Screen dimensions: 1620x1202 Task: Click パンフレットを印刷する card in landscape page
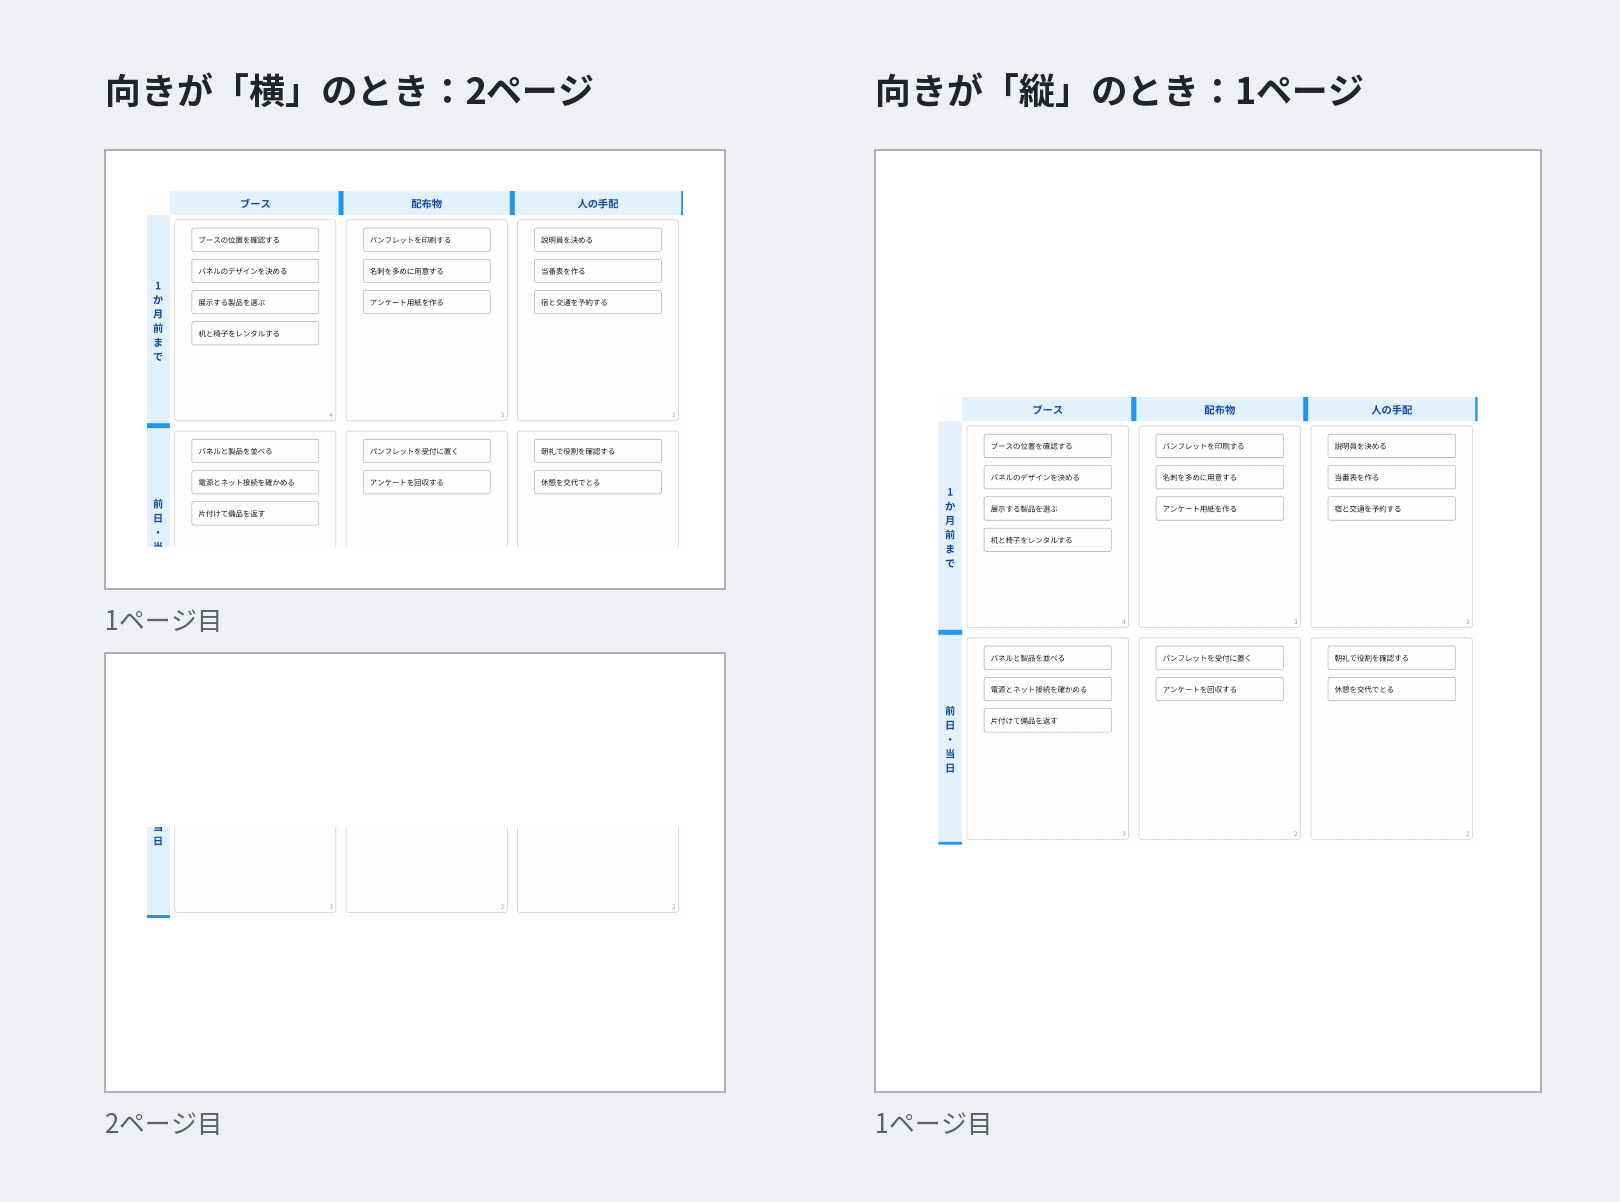[427, 240]
